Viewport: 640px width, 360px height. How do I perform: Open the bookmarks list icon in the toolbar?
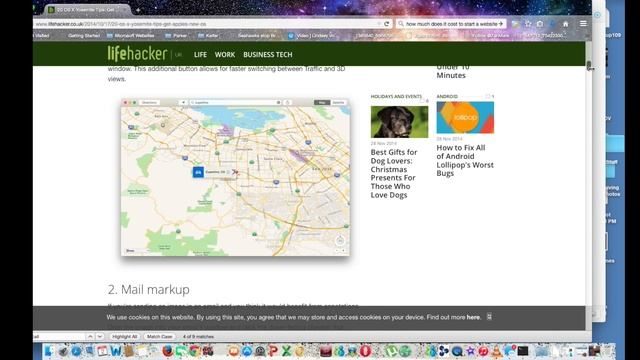coord(540,24)
